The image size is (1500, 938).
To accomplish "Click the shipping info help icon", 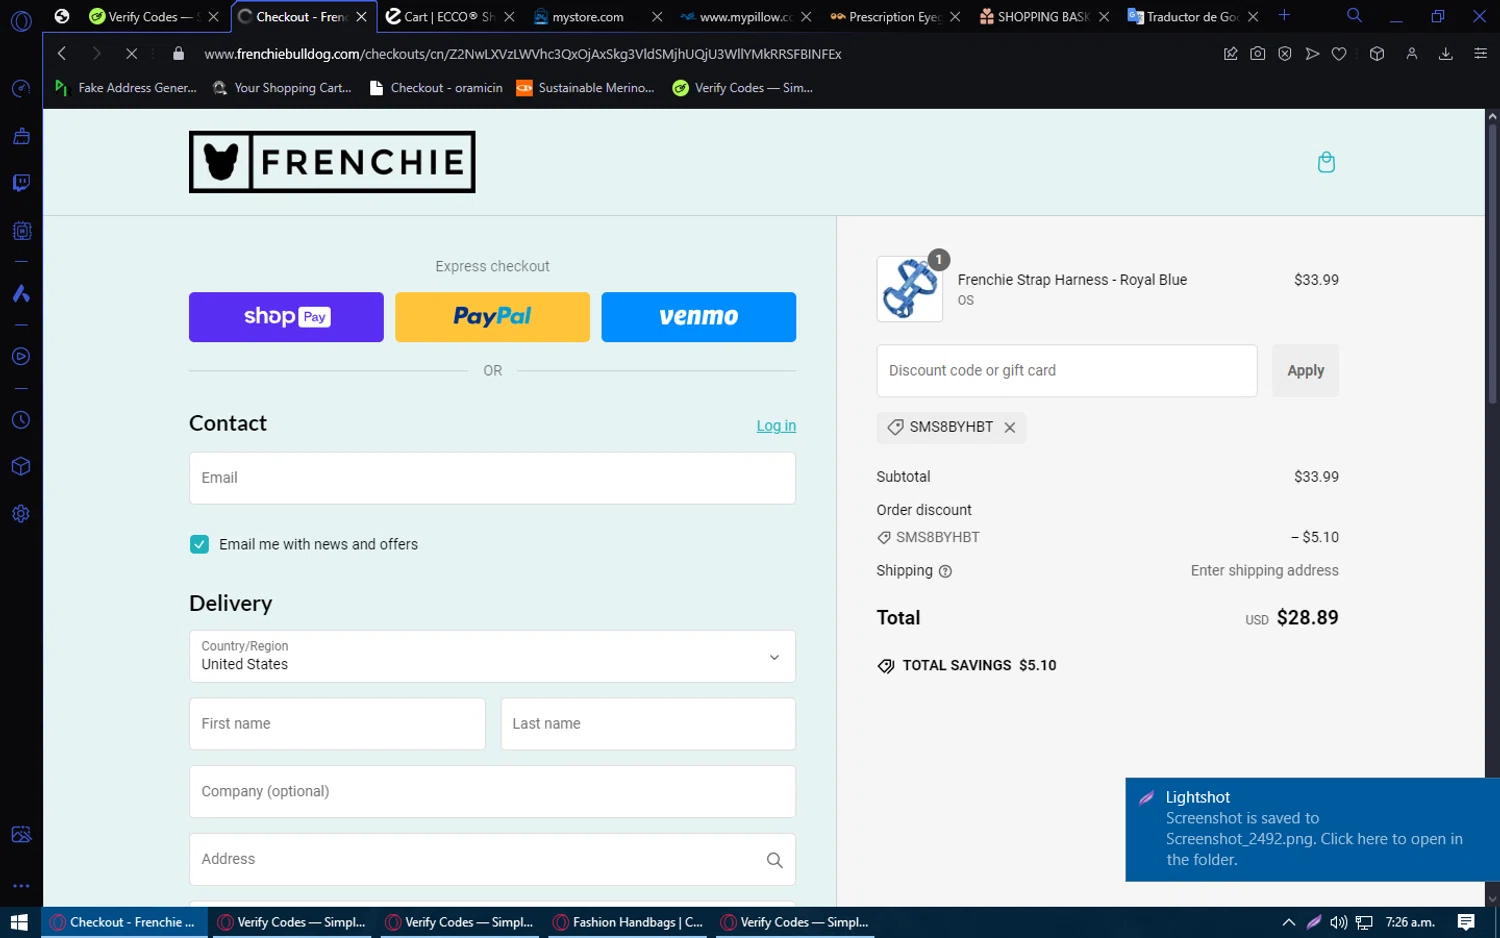I will click(945, 571).
